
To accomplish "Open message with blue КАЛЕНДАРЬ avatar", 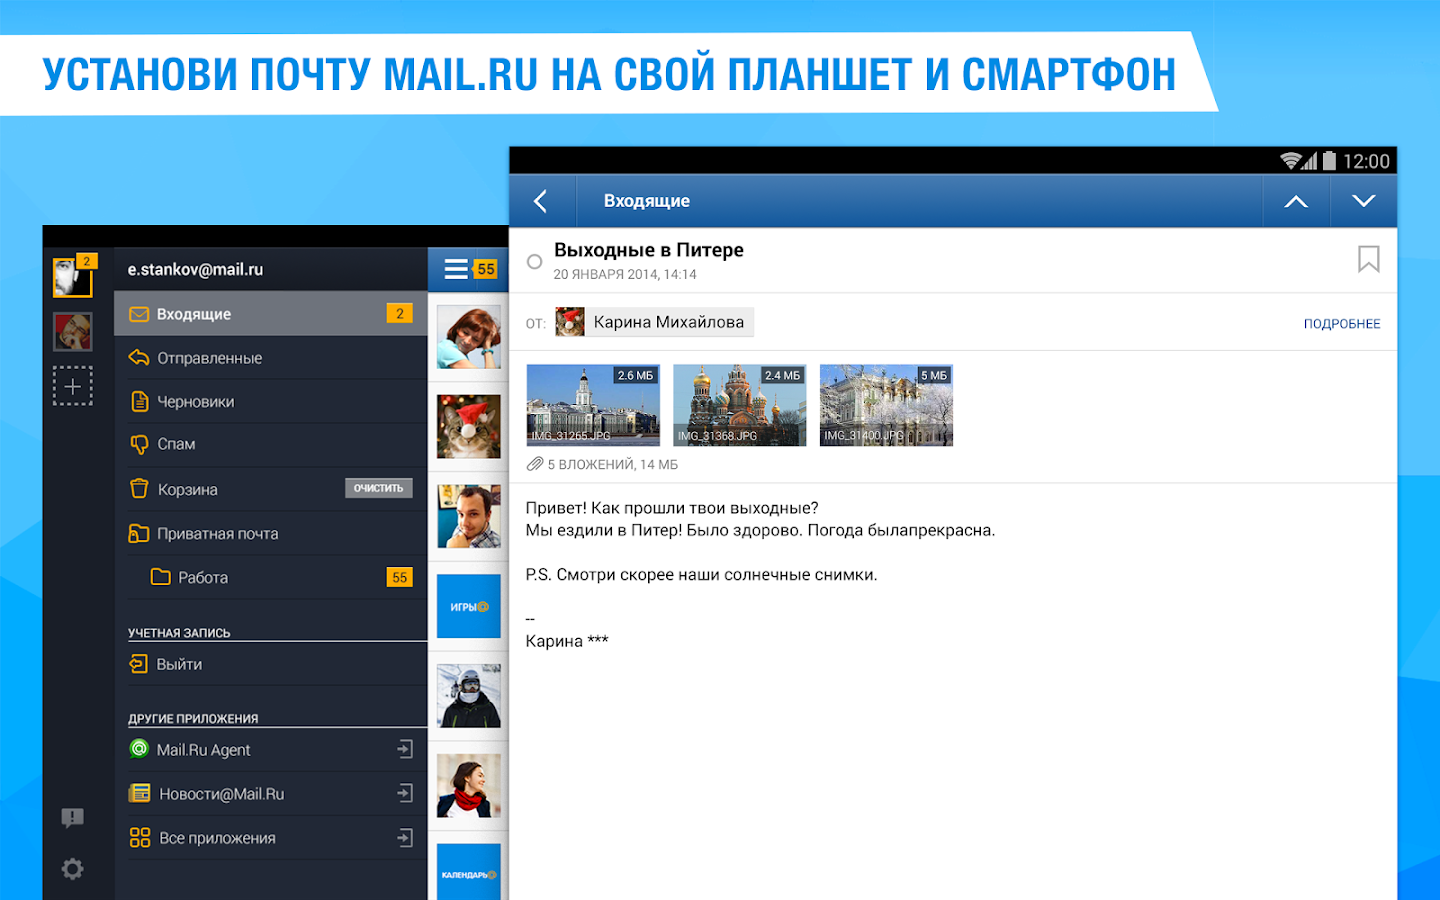I will click(x=469, y=872).
